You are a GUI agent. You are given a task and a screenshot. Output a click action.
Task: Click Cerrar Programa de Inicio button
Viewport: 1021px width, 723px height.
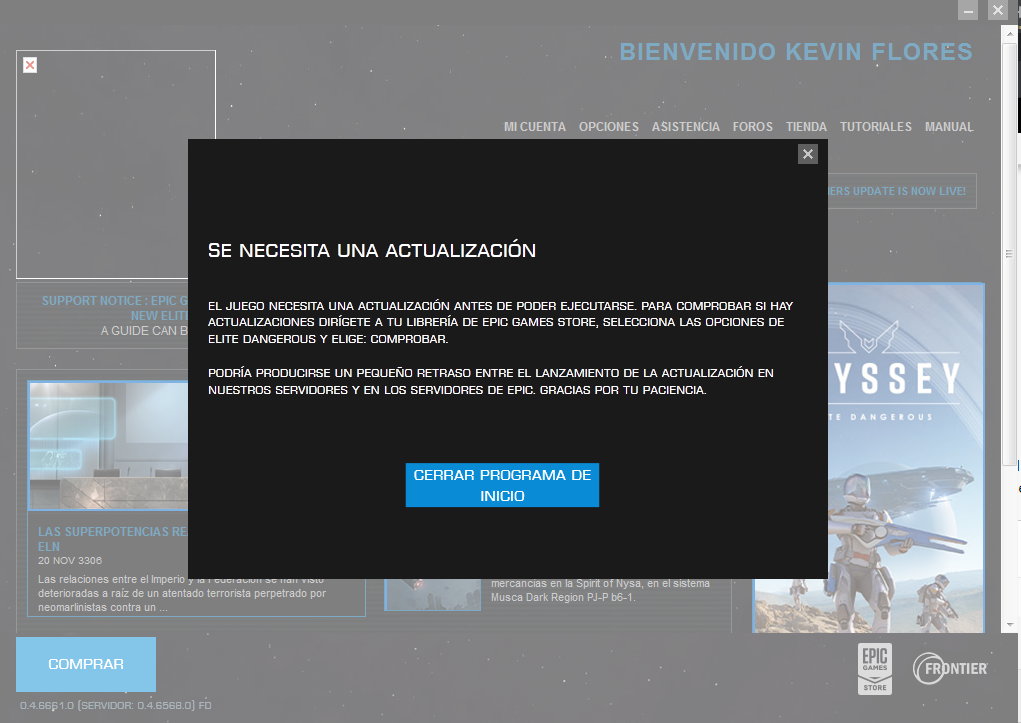[502, 485]
